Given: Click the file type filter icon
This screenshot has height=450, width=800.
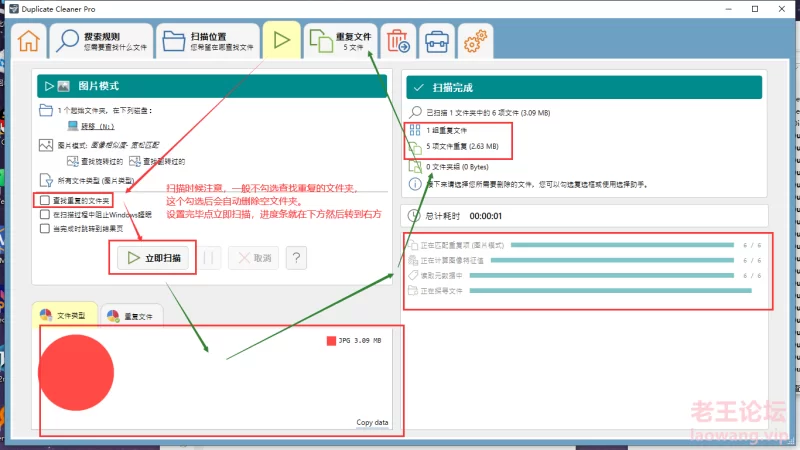Looking at the screenshot, I should [46, 180].
